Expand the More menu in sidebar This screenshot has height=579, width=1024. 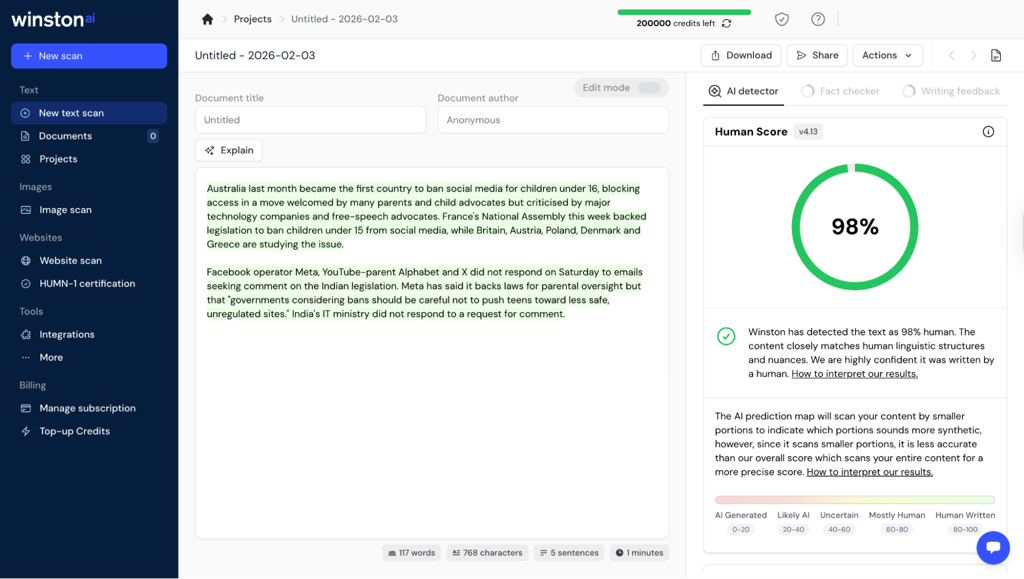pos(51,357)
